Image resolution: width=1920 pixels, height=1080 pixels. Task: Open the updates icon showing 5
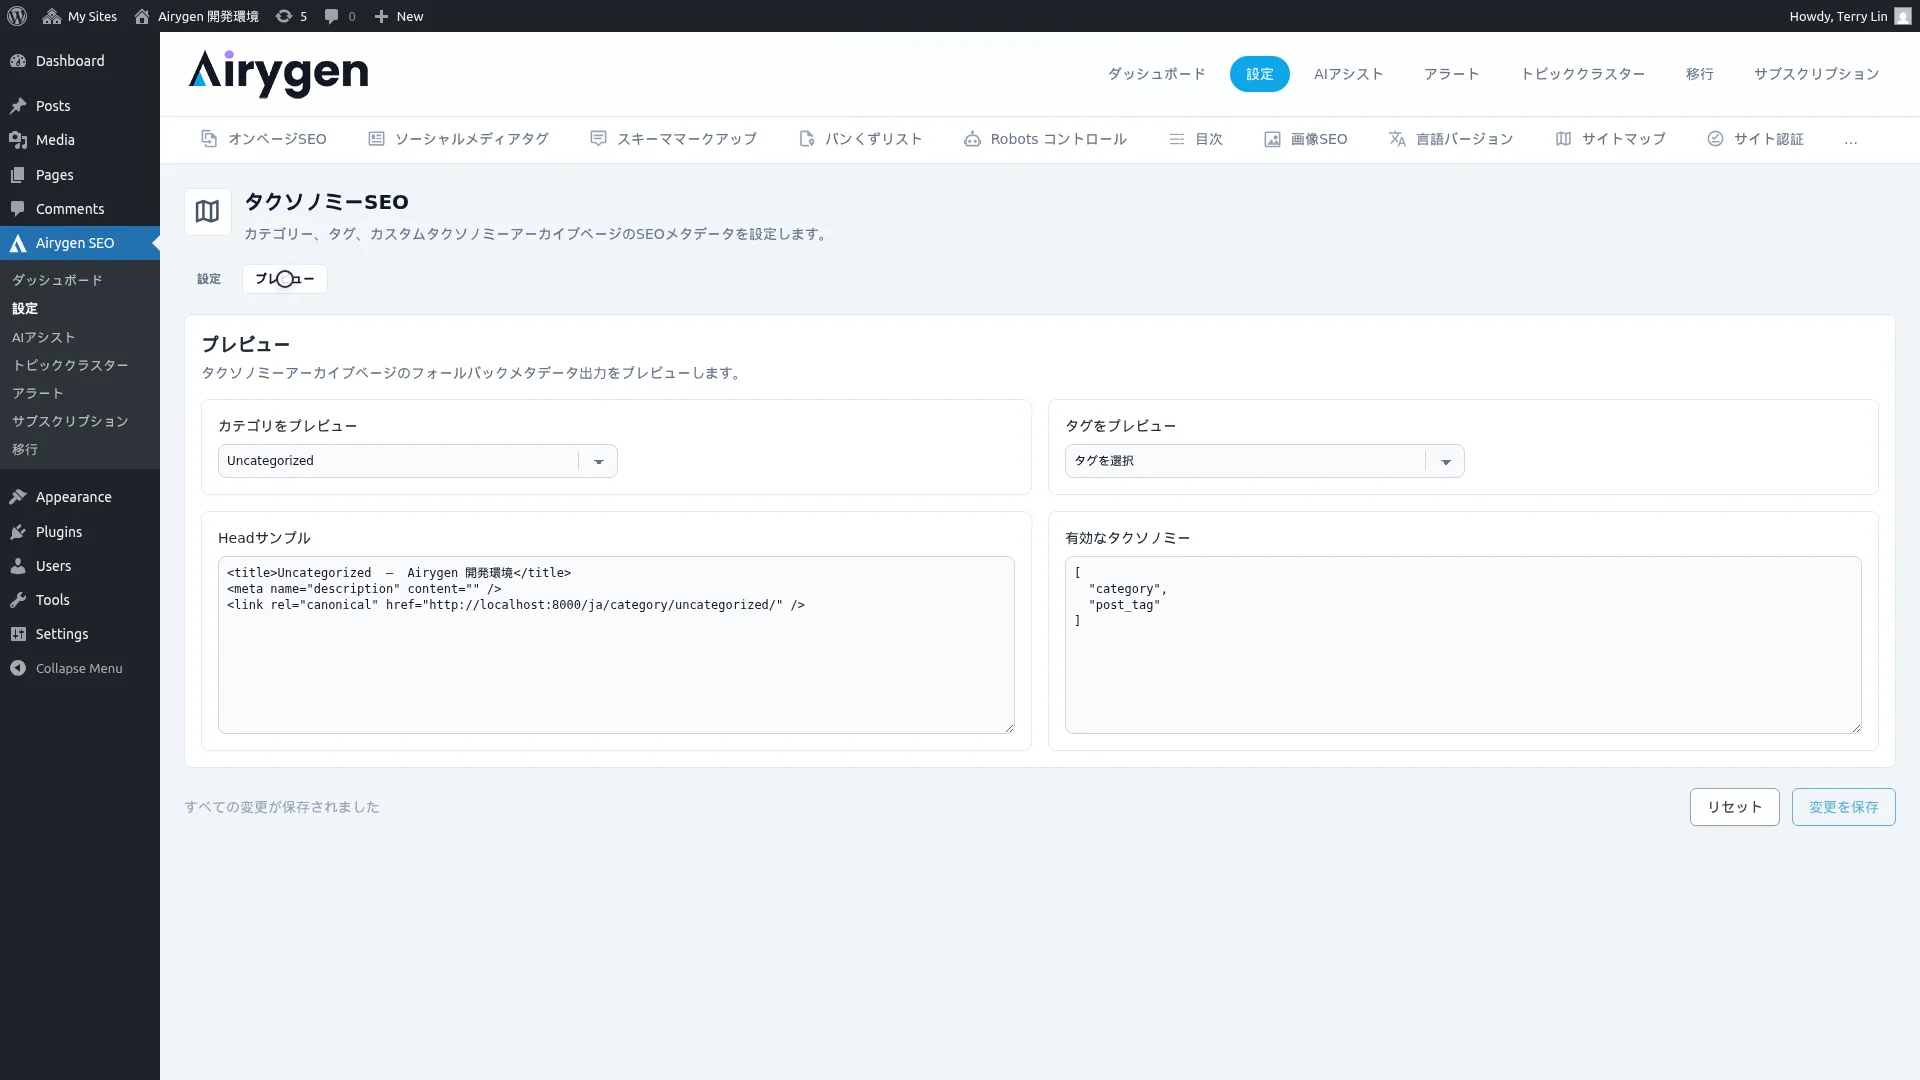click(x=284, y=16)
